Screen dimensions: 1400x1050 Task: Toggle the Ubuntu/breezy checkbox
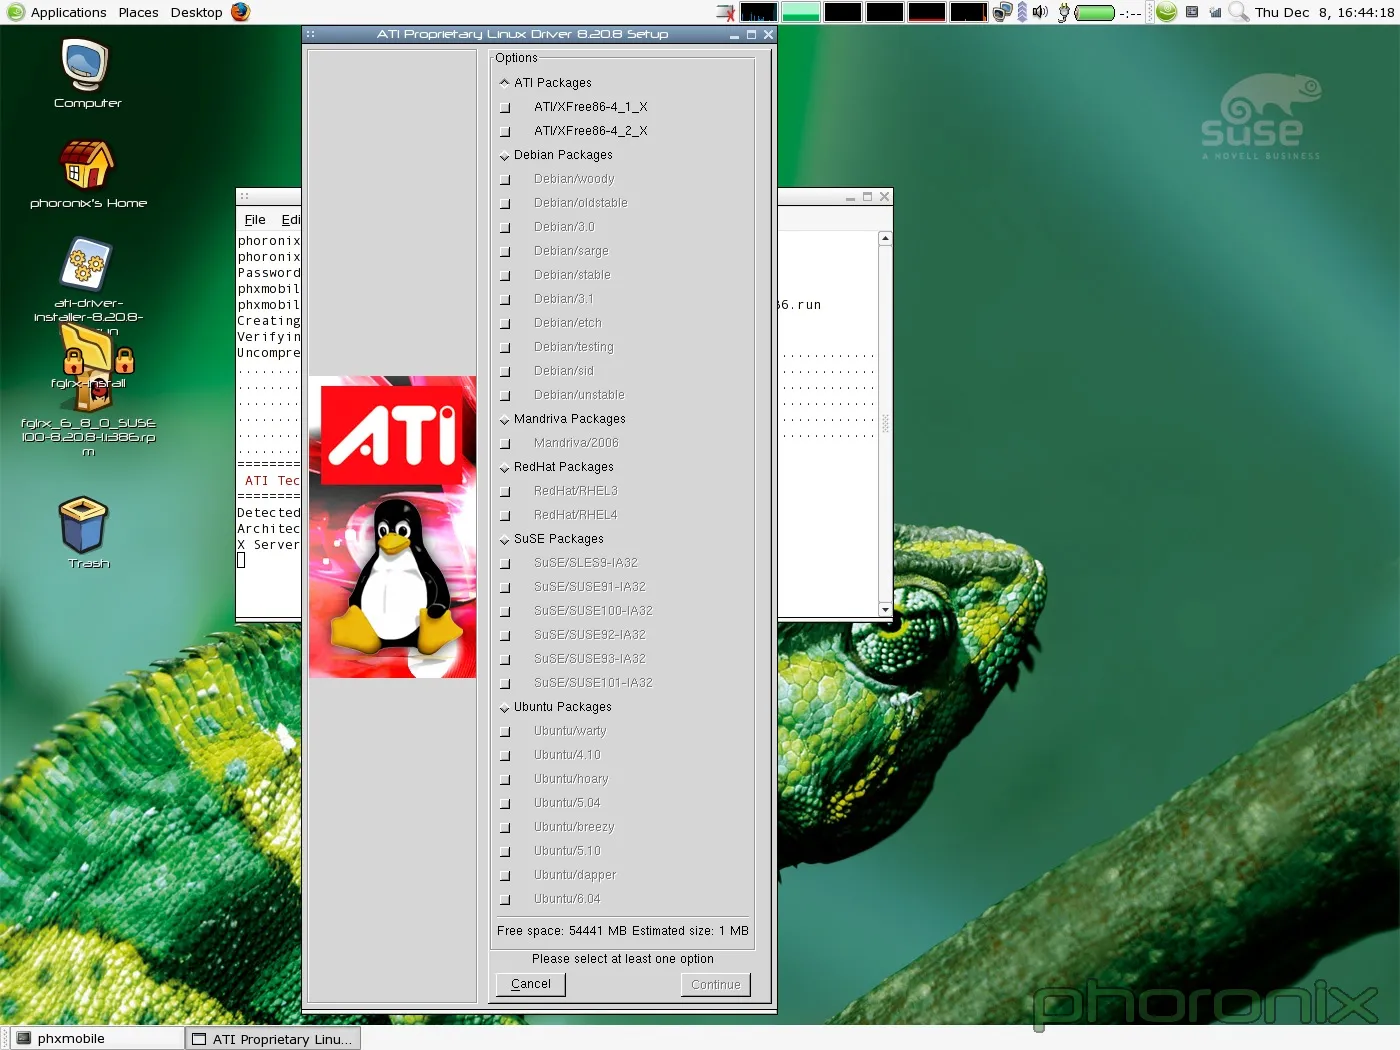[x=505, y=827]
